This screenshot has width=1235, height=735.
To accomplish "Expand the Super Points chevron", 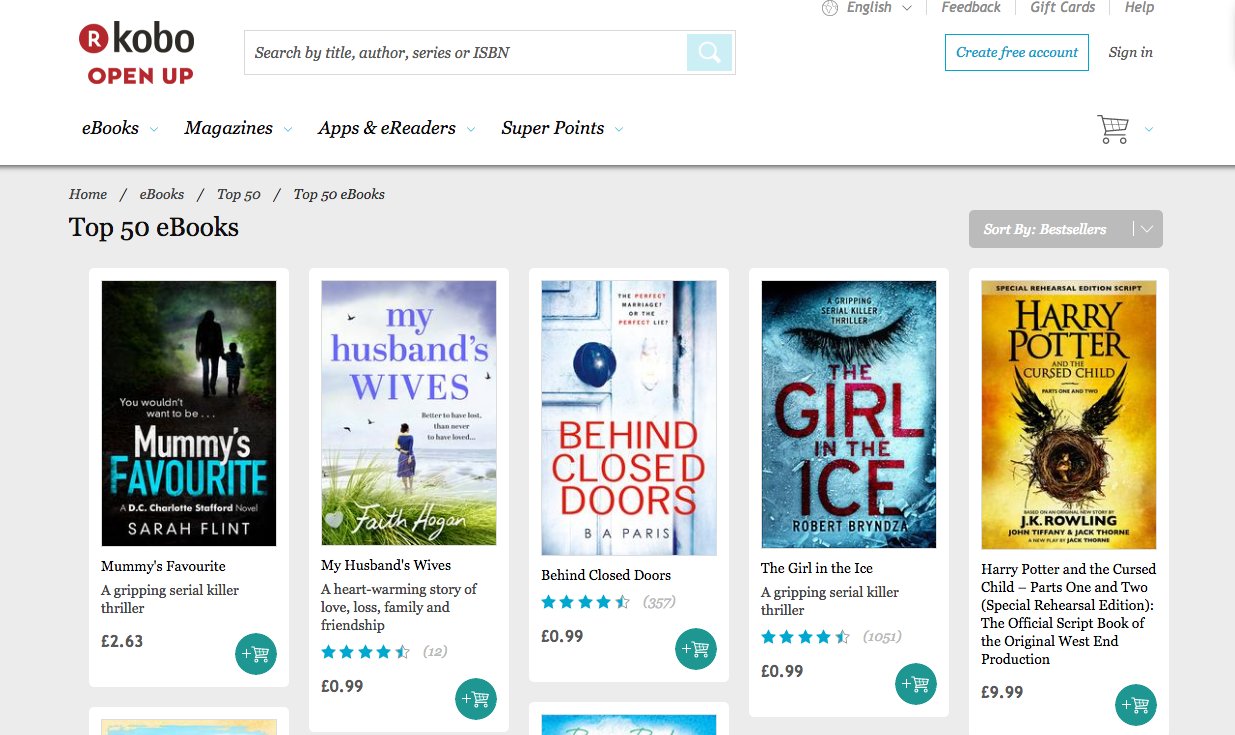I will pos(619,129).
